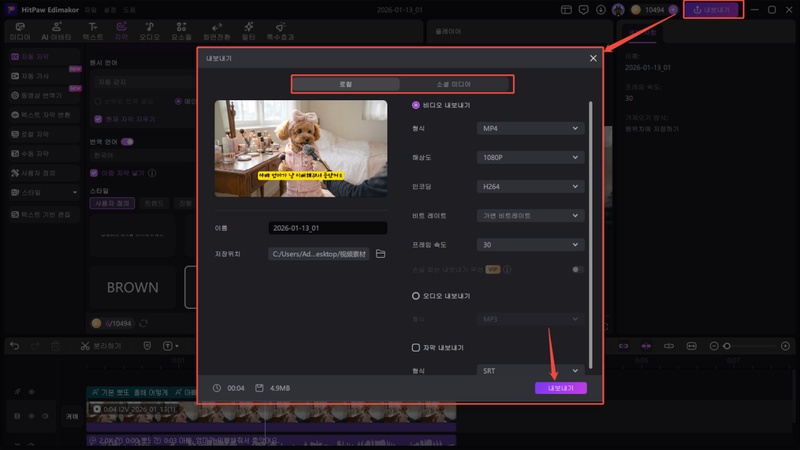Click the scissors split icon in timeline
The height and width of the screenshot is (450, 800).
pos(86,346)
